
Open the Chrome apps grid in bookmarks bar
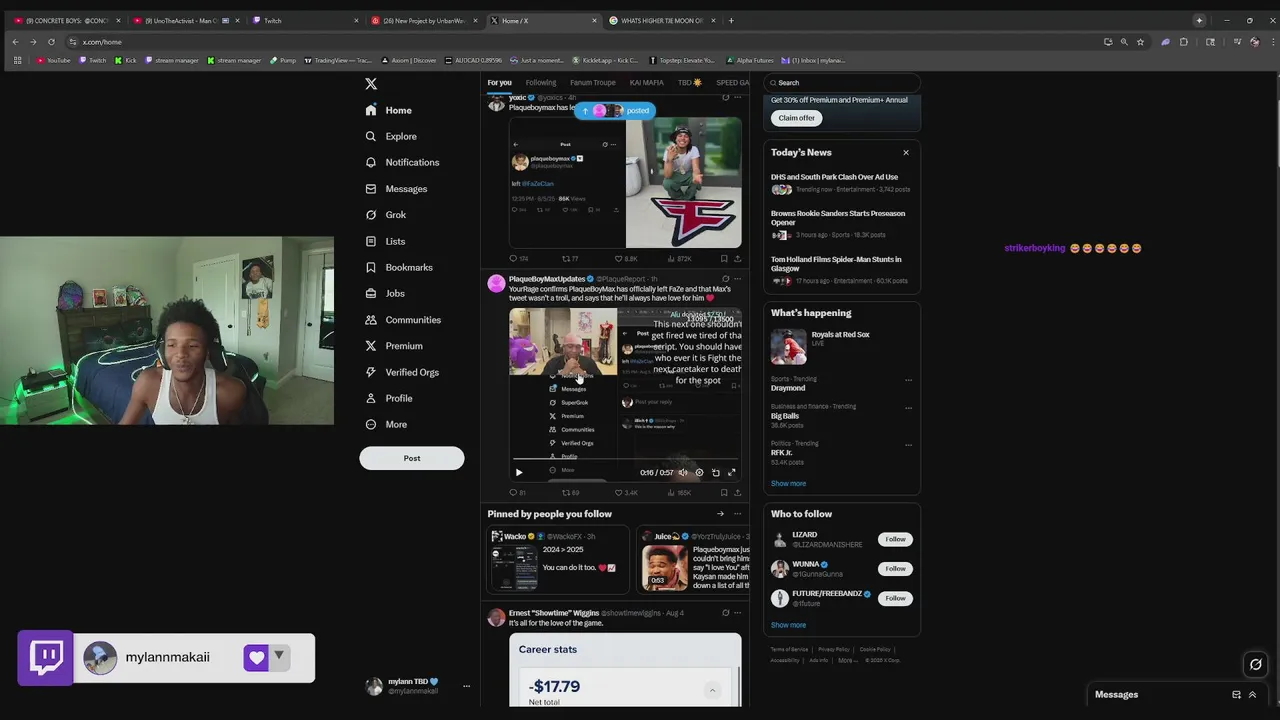coord(17,60)
